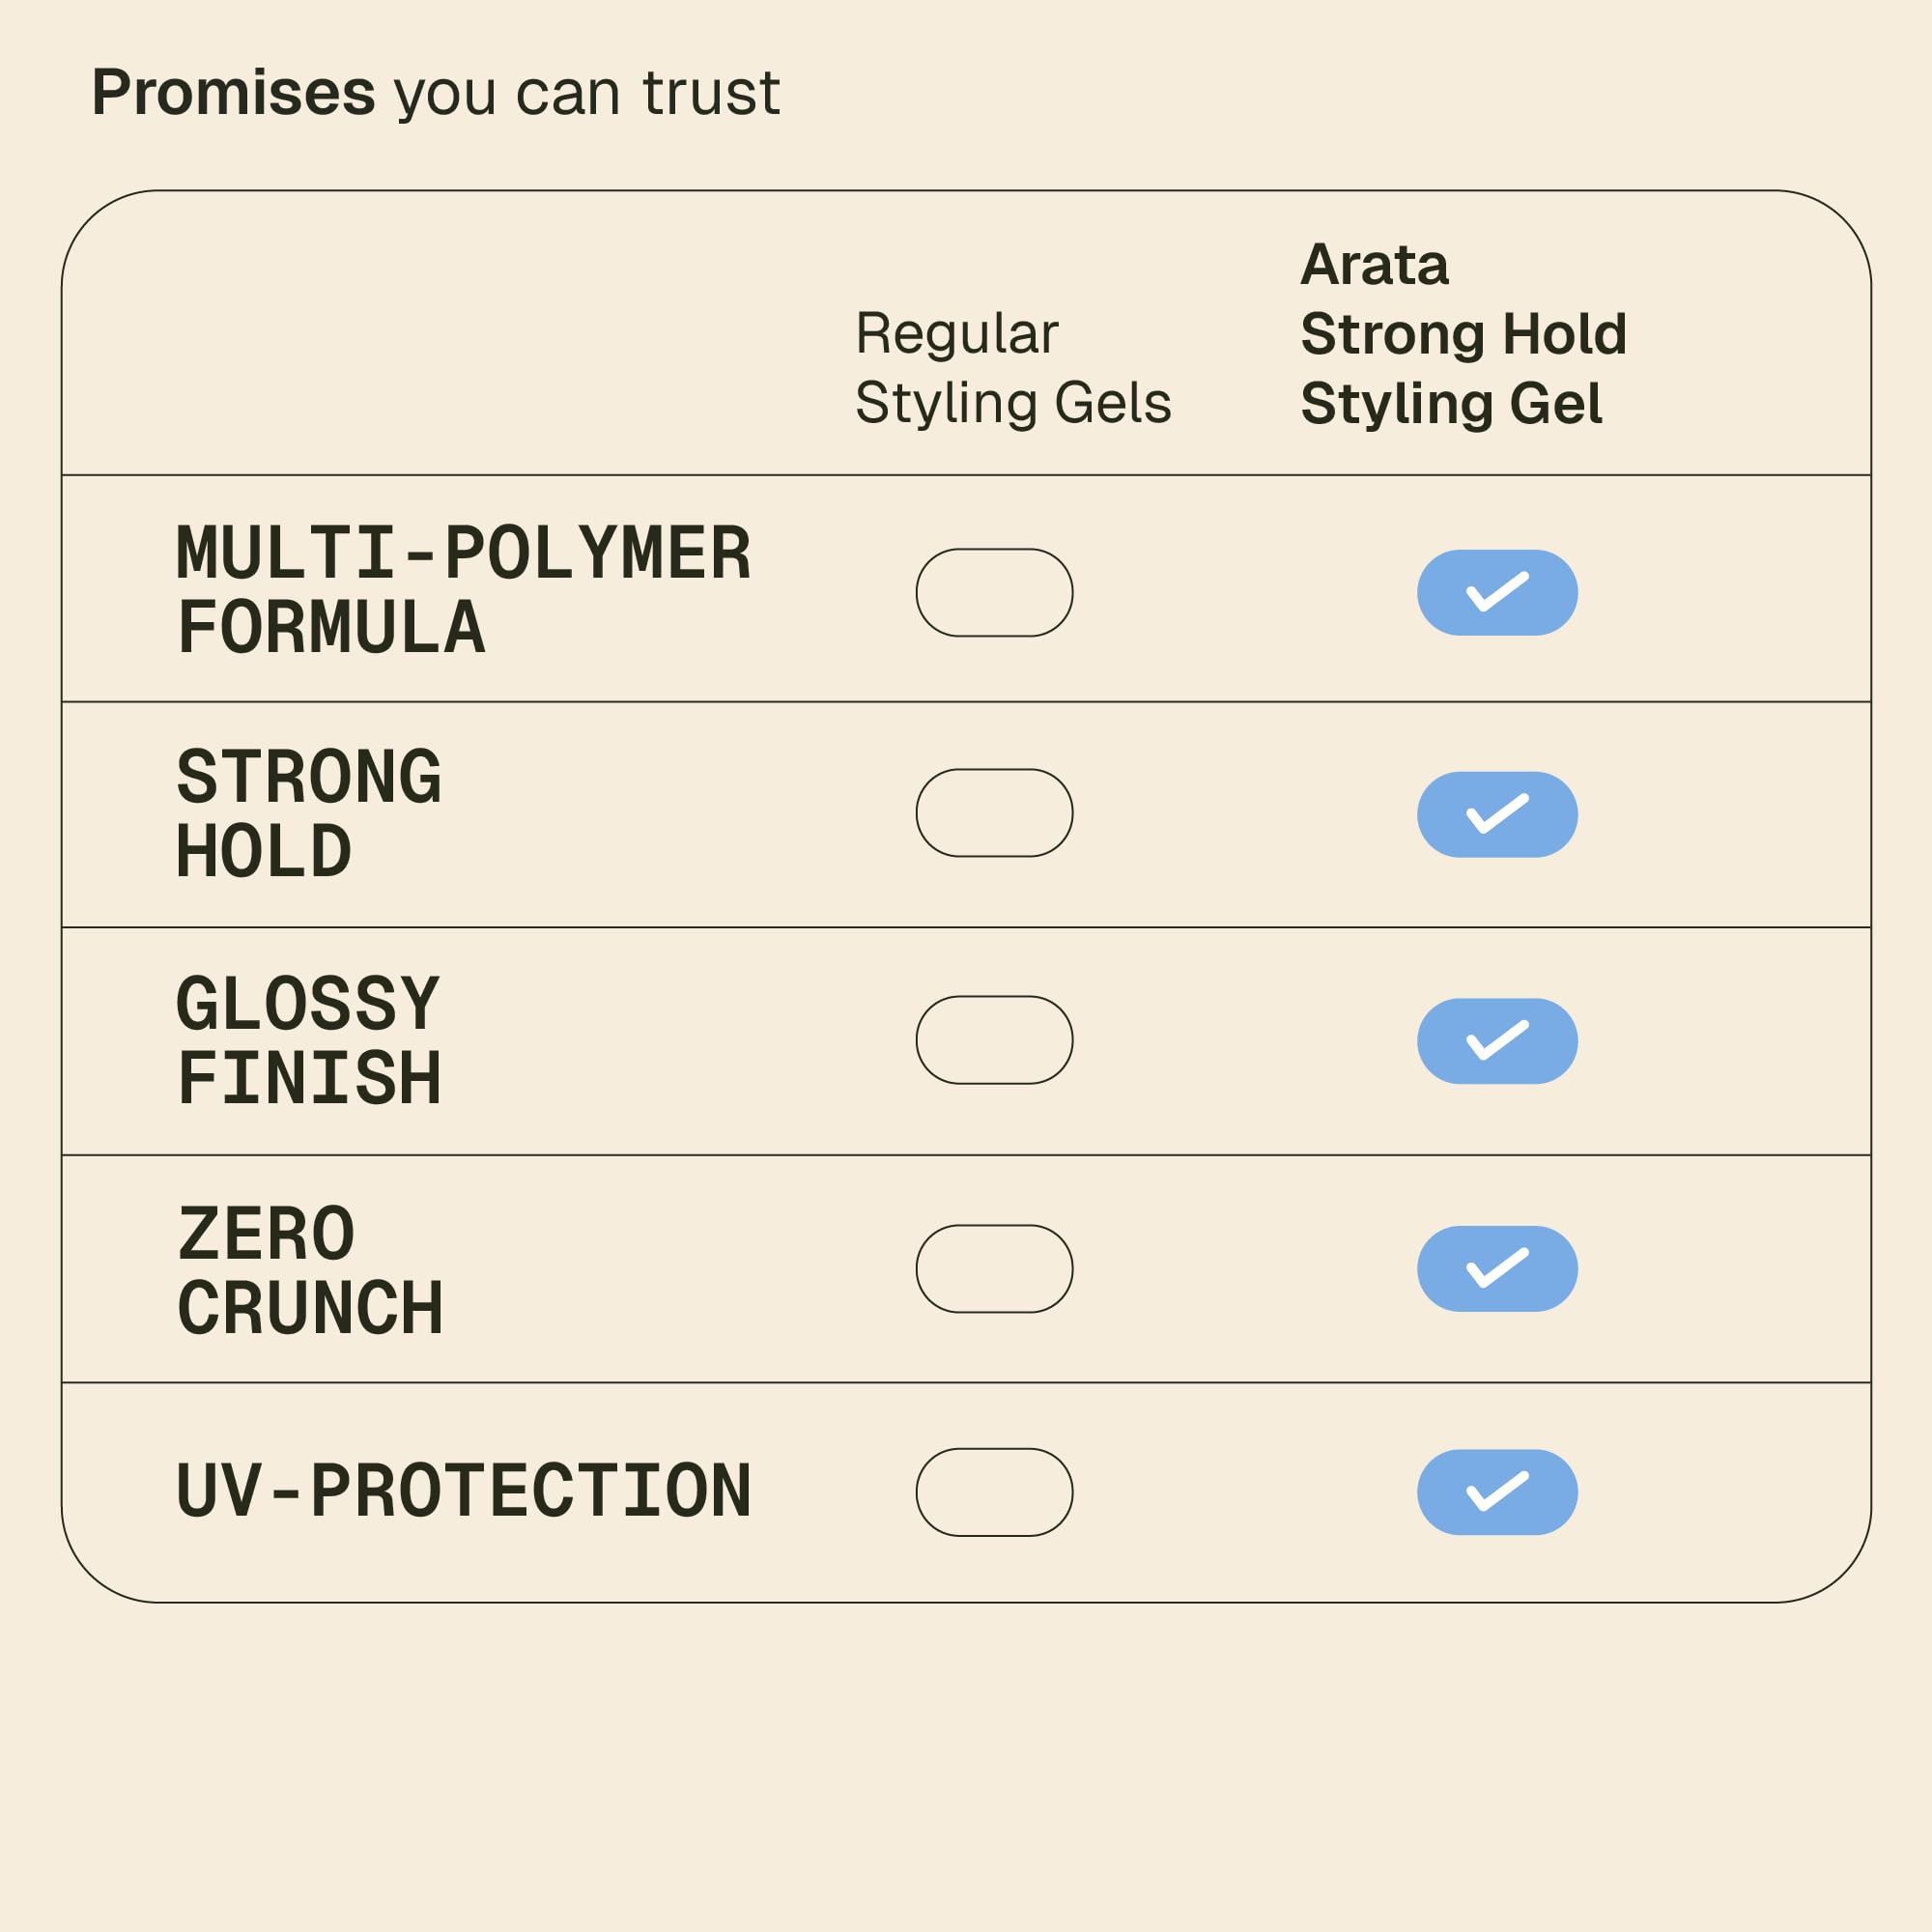Click the Glossy Finish feature label

pyautogui.click(x=308, y=1041)
